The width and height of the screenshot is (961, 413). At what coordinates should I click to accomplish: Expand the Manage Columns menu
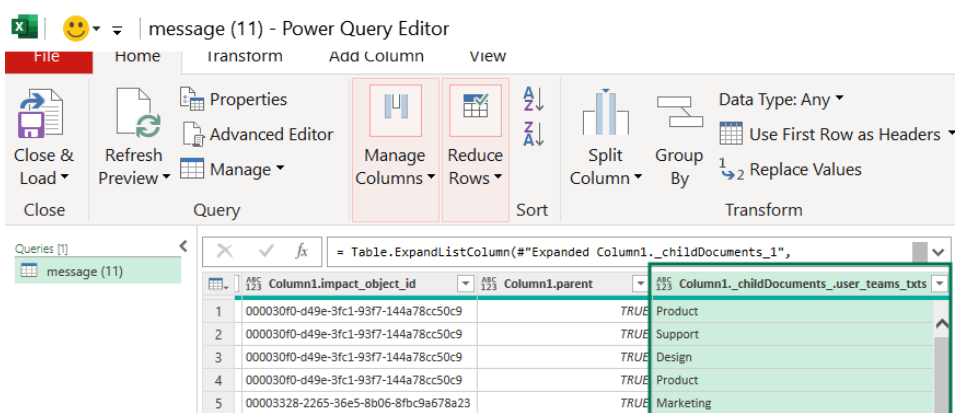[394, 167]
